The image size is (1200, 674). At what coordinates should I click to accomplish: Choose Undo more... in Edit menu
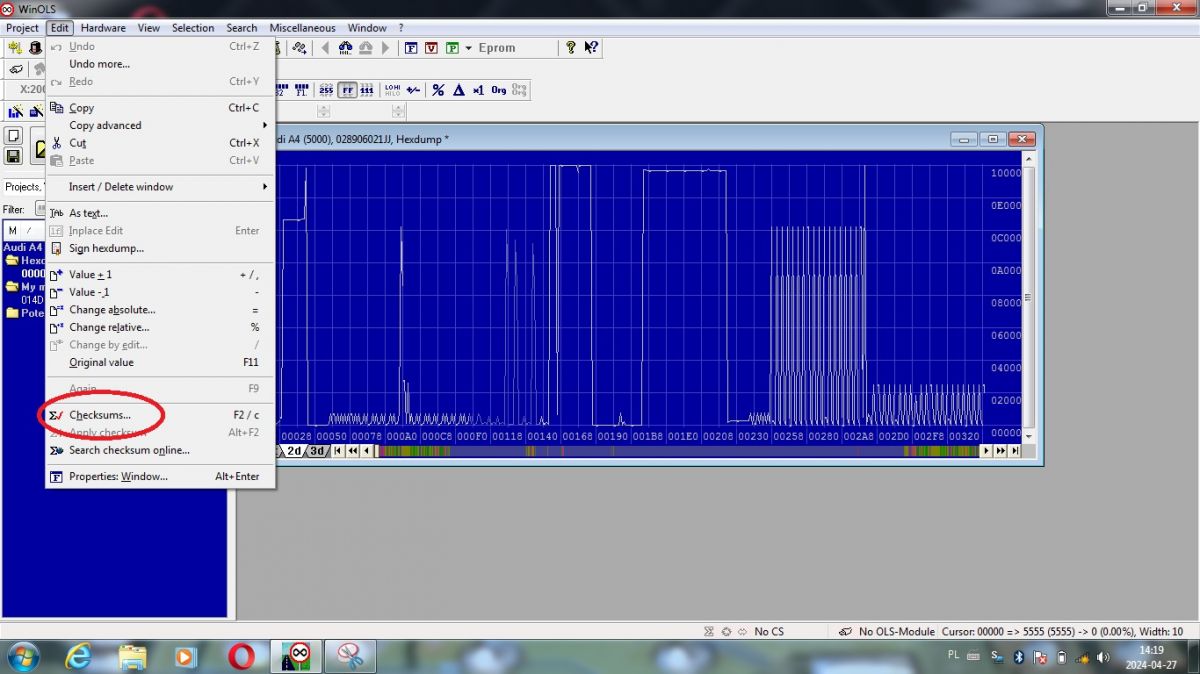click(160, 64)
